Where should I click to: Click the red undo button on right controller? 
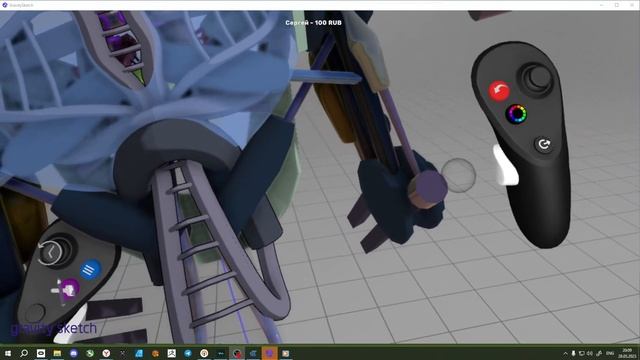tap(499, 91)
